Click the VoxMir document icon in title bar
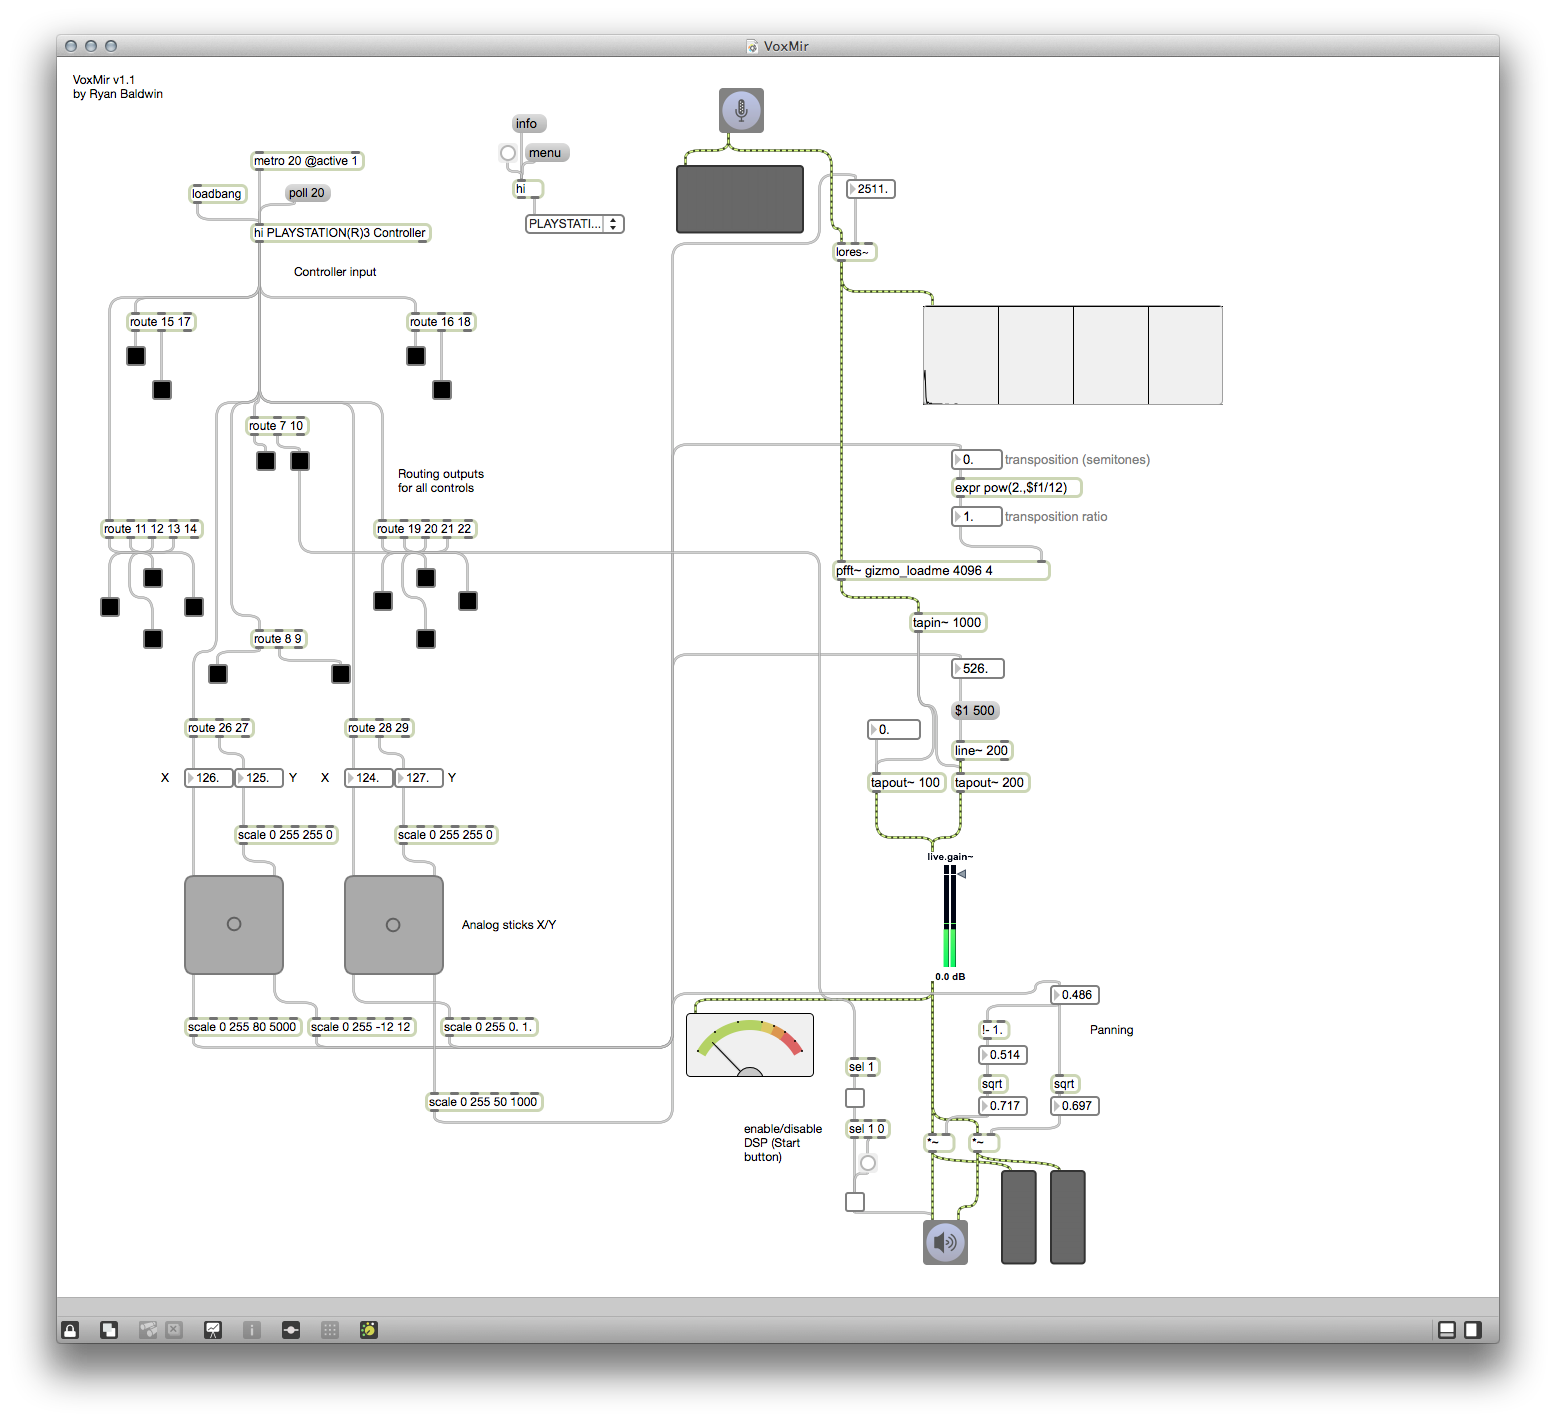This screenshot has width=1556, height=1422. pyautogui.click(x=752, y=46)
